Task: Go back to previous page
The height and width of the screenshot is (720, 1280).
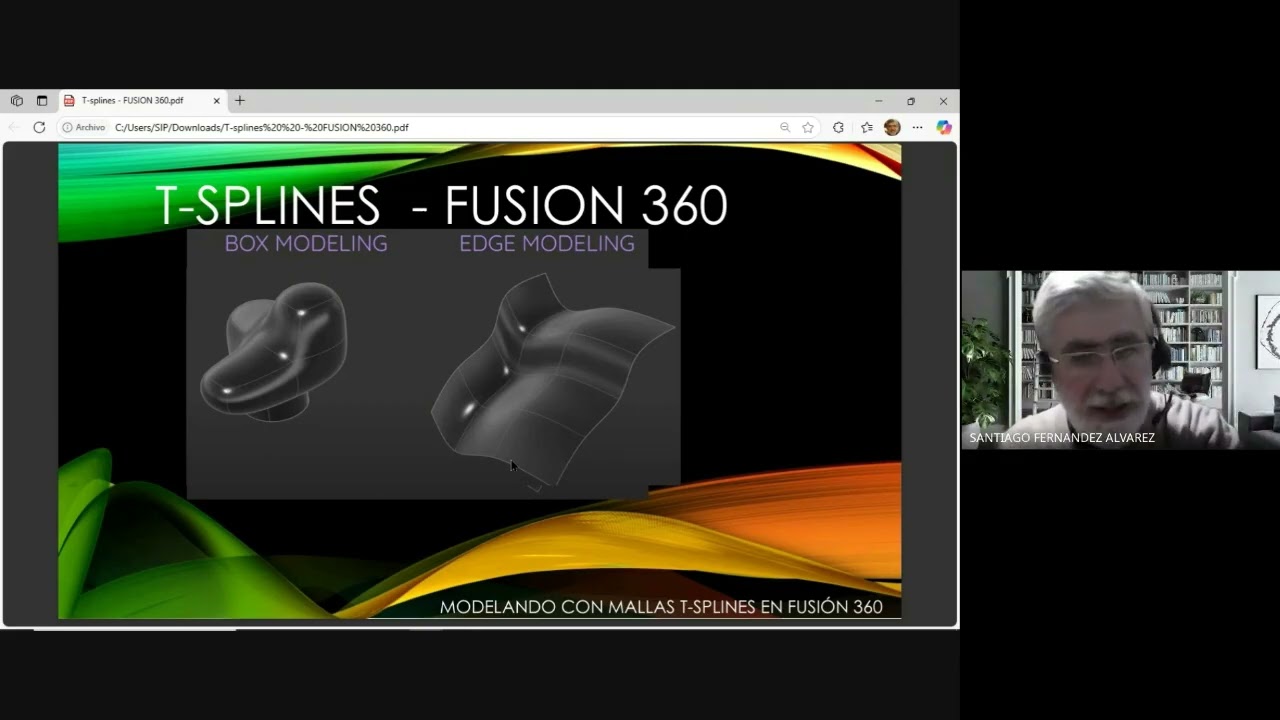Action: tap(14, 127)
